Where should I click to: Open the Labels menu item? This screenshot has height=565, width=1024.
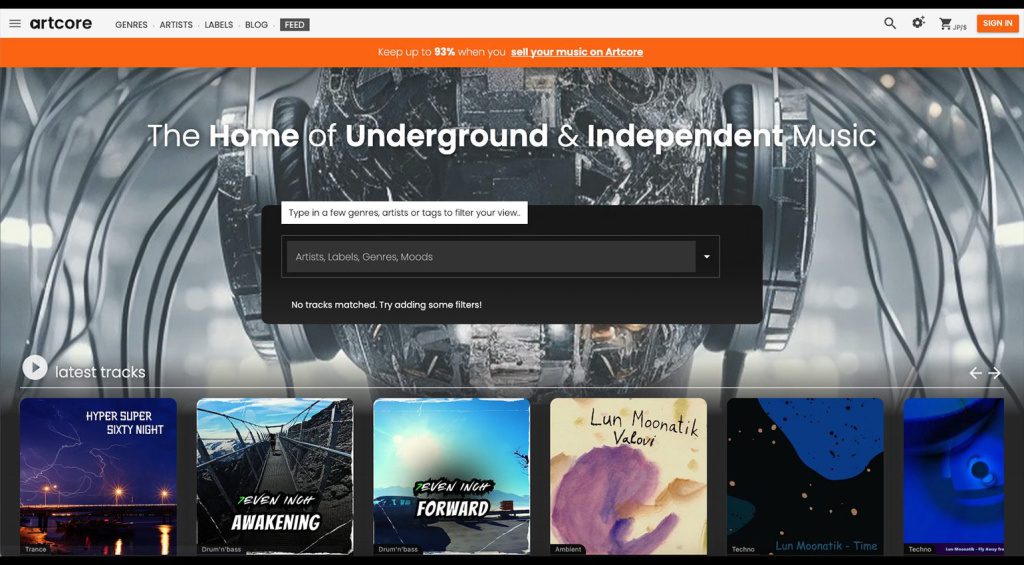point(219,25)
